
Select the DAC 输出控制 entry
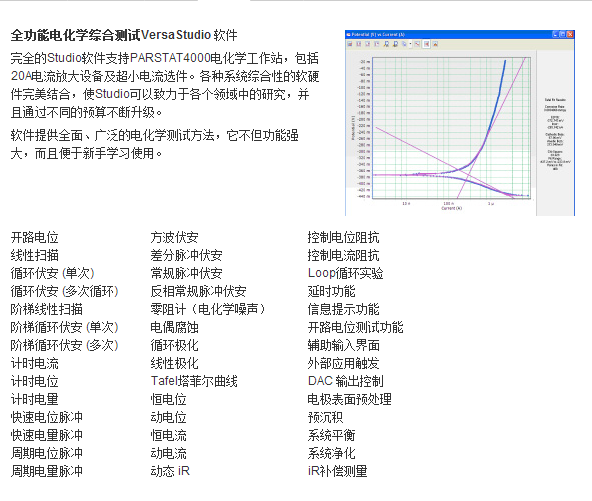tap(345, 381)
